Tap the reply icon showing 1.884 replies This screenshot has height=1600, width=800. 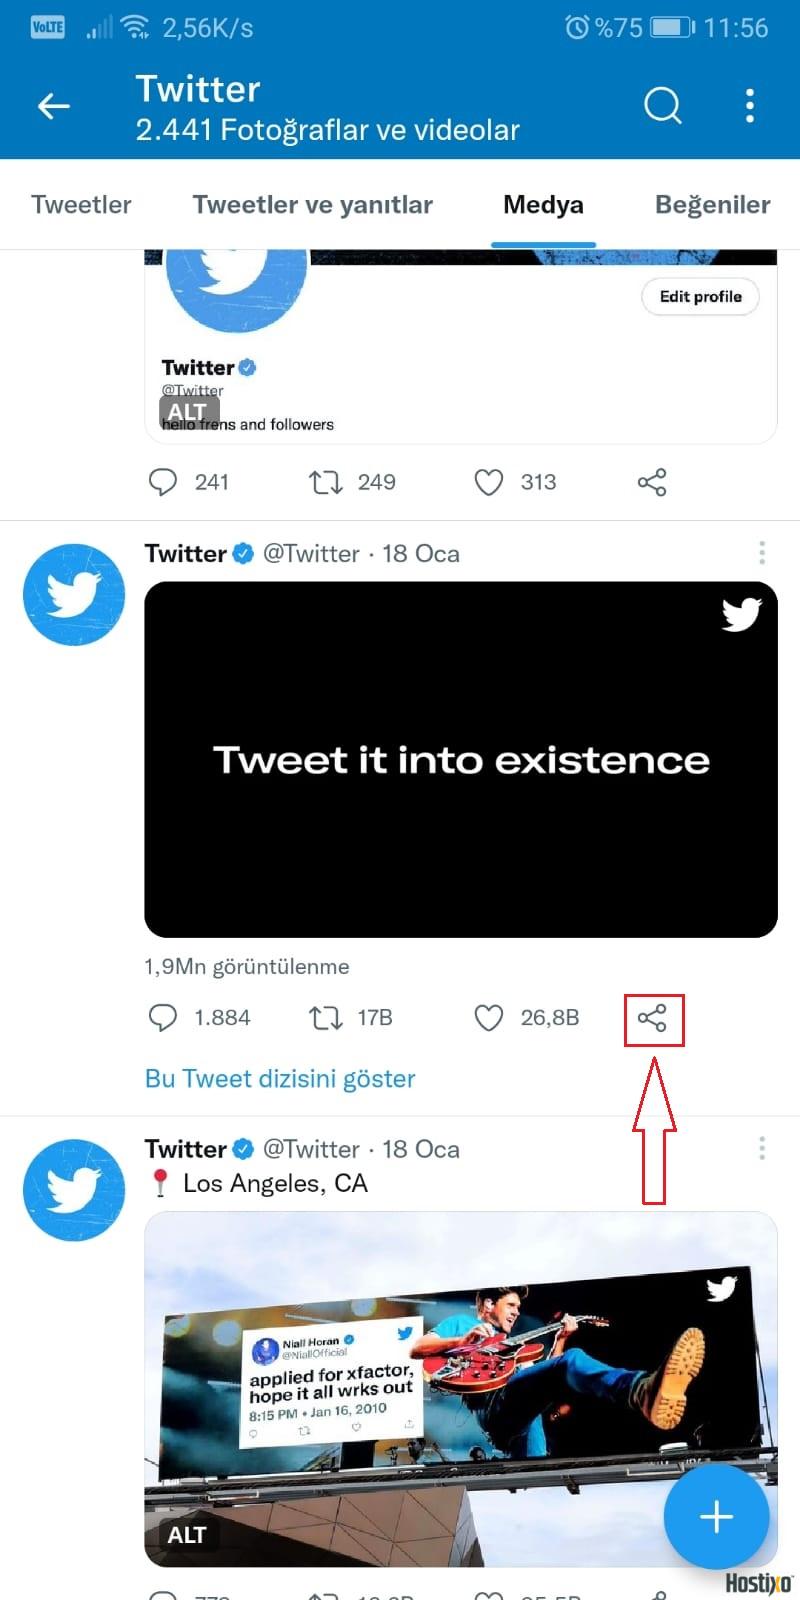click(163, 1017)
